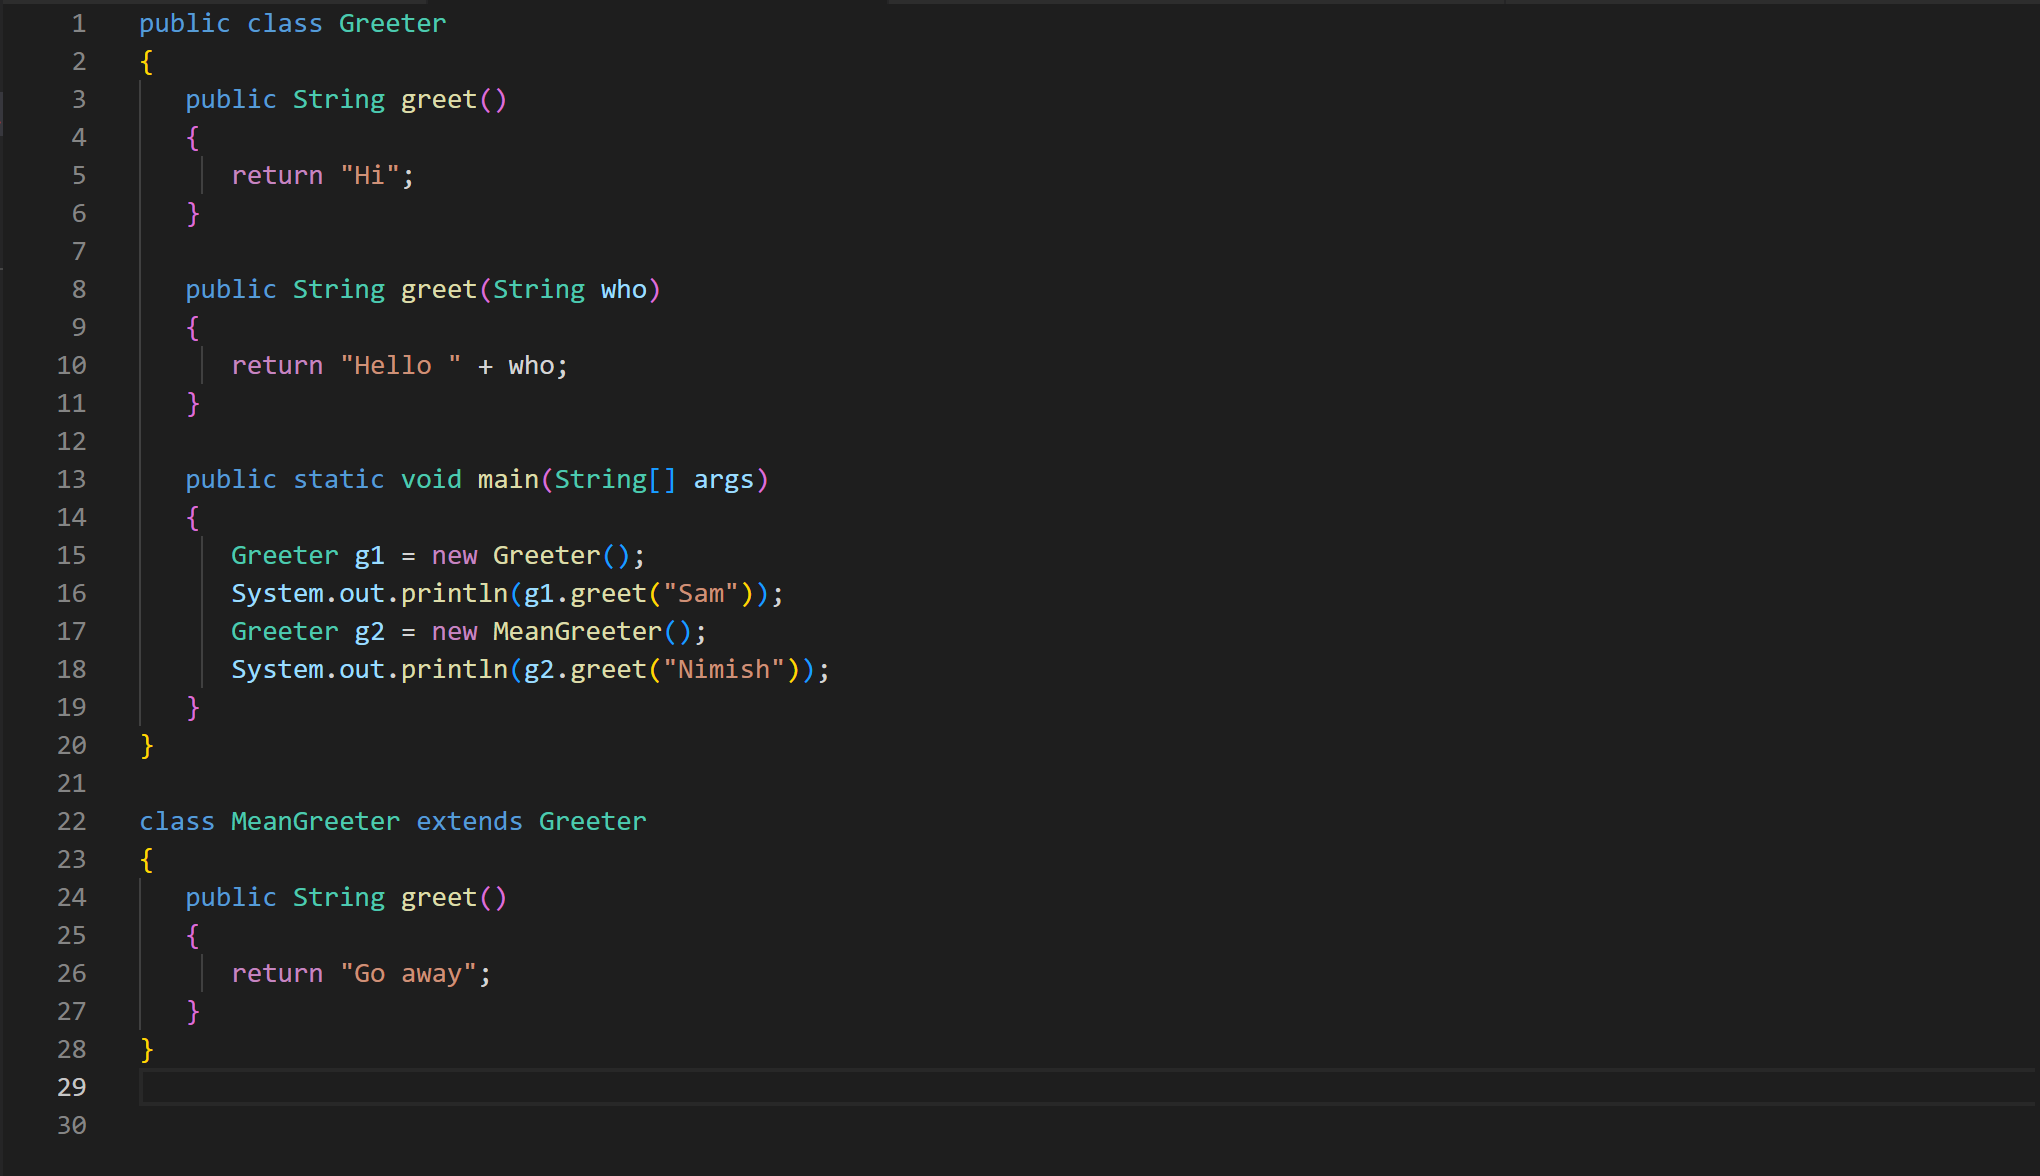
Task: Click the 'static' keyword on line 13
Action: click(338, 480)
